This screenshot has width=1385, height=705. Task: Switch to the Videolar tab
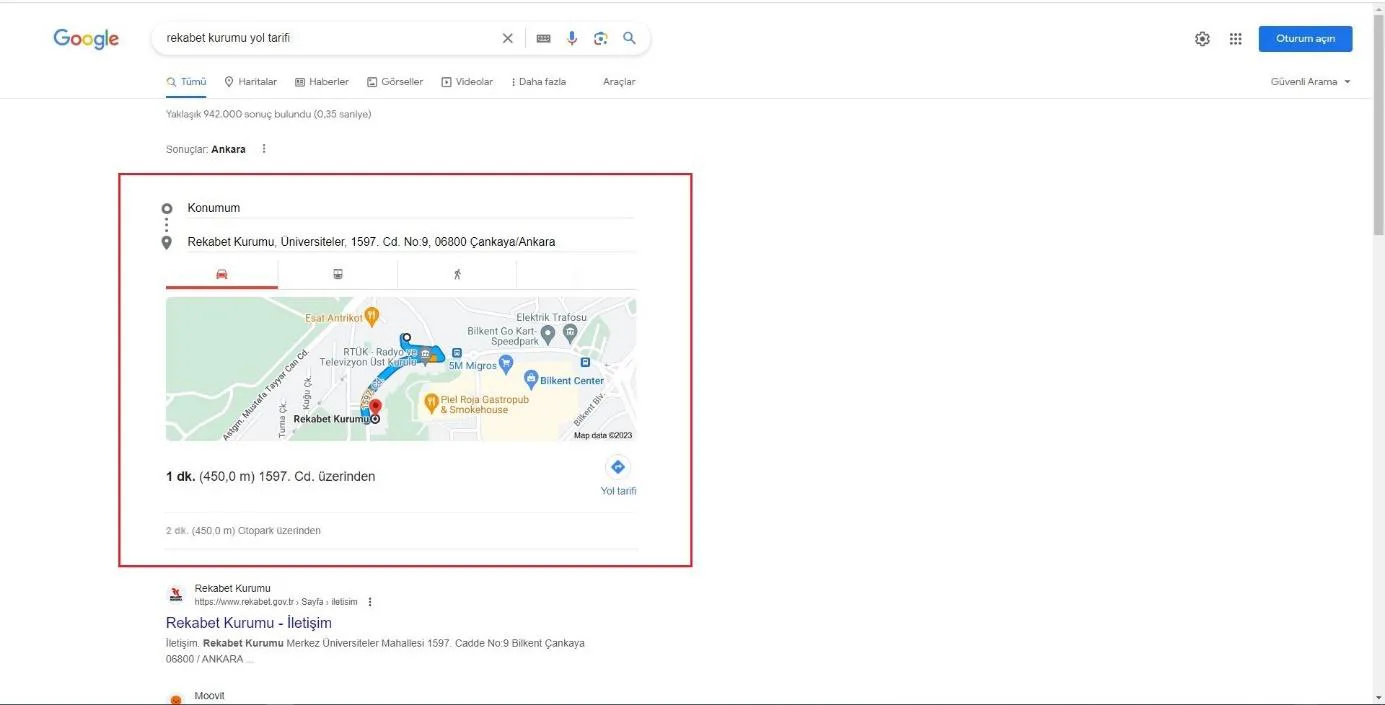(x=467, y=82)
